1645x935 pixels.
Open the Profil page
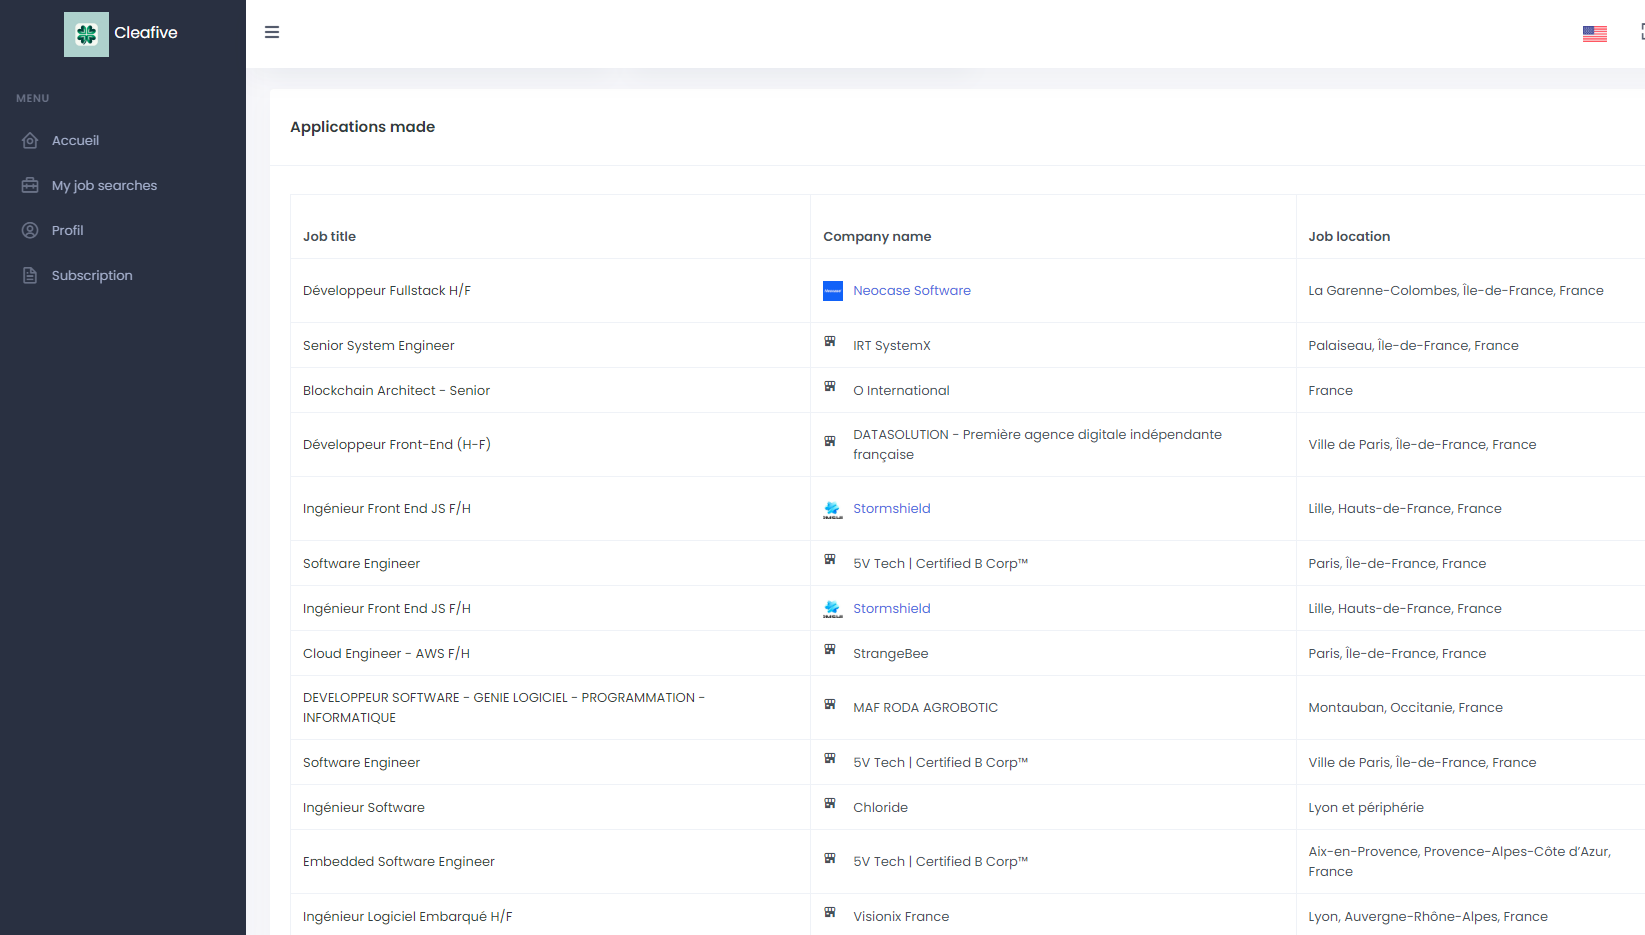click(x=67, y=230)
